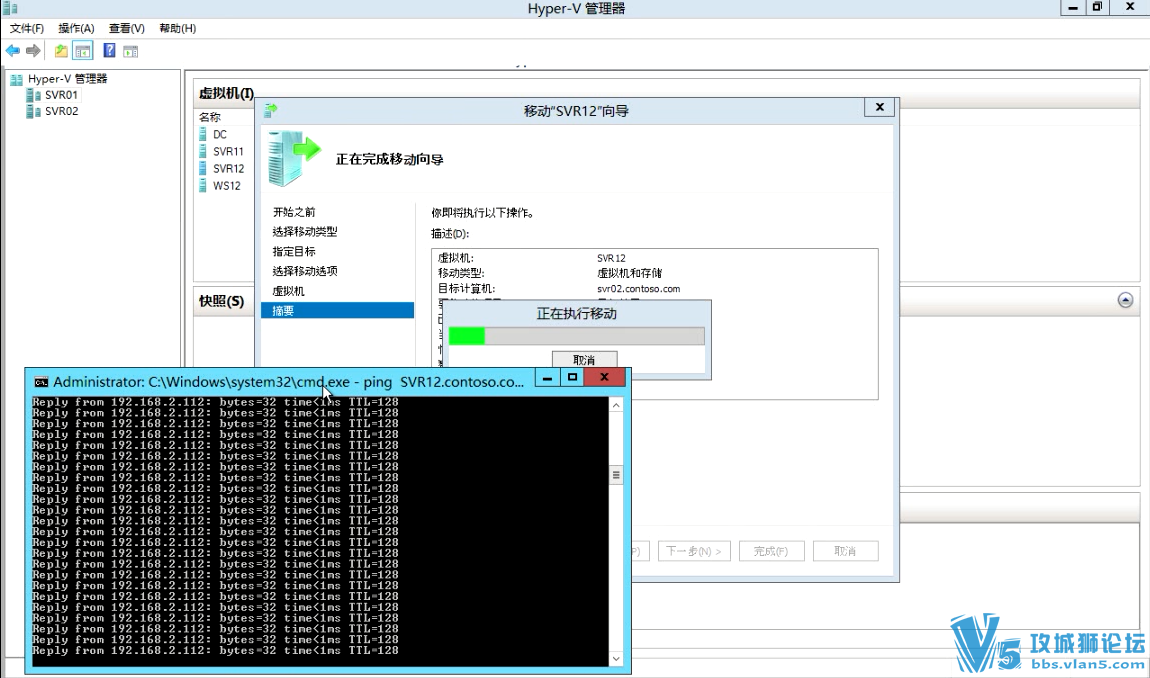Go to the 虚拟机 wizard step
Screen dimensions: 1150x678
288,291
